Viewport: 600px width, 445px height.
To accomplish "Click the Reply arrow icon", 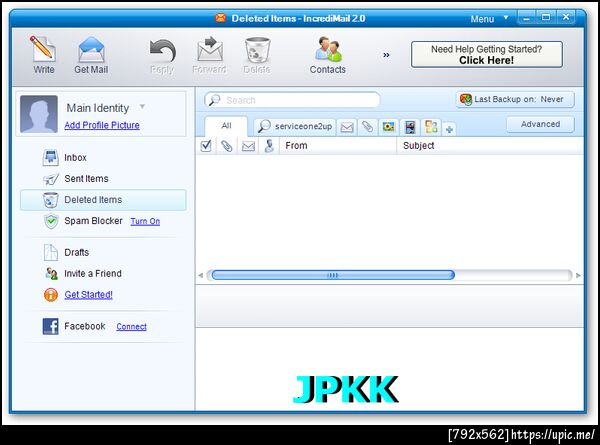I will [163, 51].
